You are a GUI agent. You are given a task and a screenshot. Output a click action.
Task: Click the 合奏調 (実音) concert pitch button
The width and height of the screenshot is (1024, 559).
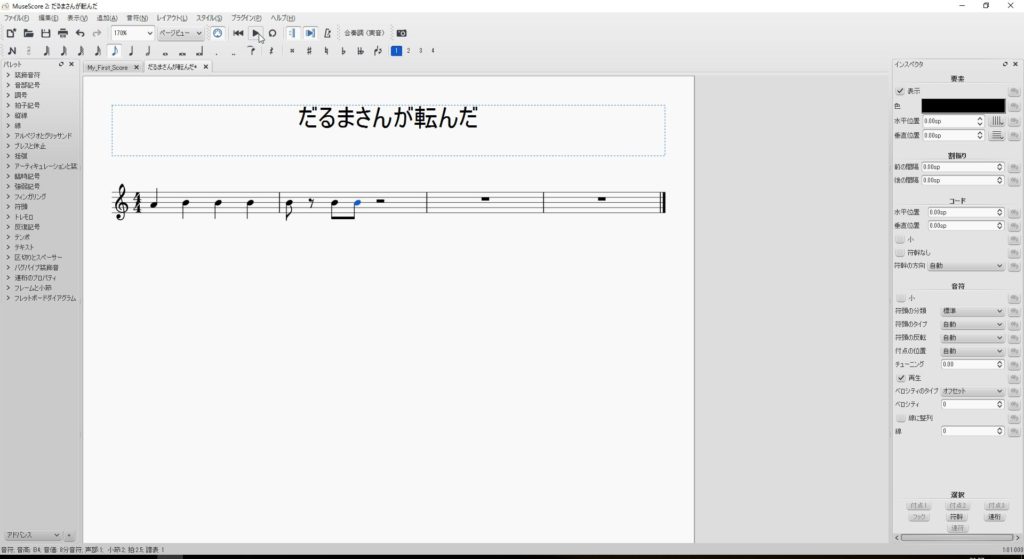(364, 33)
